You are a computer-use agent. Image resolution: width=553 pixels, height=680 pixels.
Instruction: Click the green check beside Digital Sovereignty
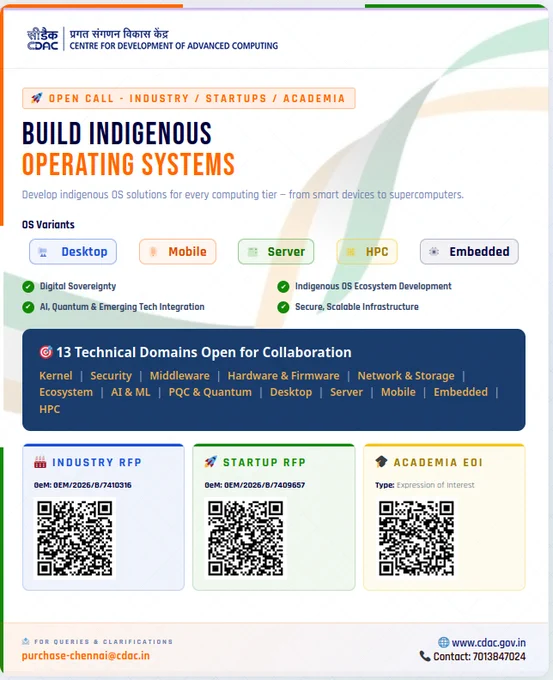click(x=28, y=287)
